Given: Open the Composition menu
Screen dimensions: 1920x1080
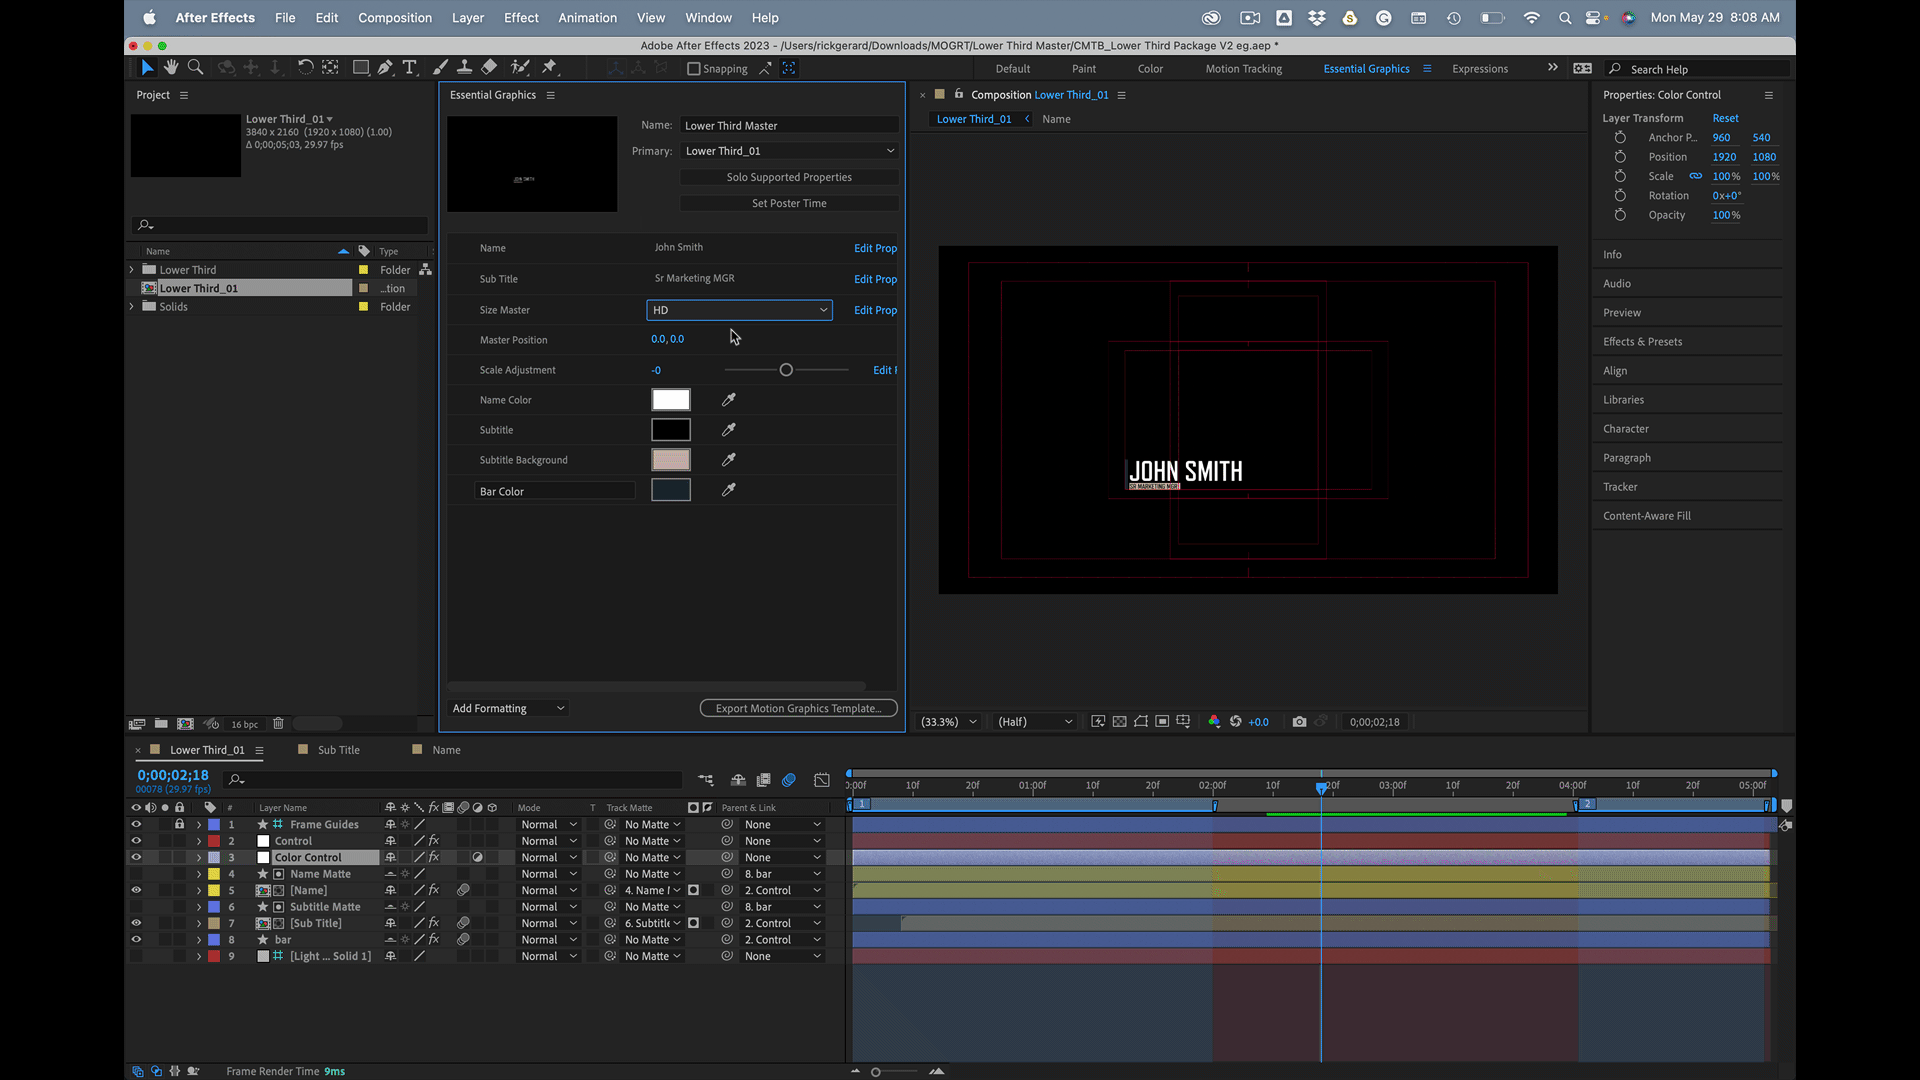Looking at the screenshot, I should 394,18.
